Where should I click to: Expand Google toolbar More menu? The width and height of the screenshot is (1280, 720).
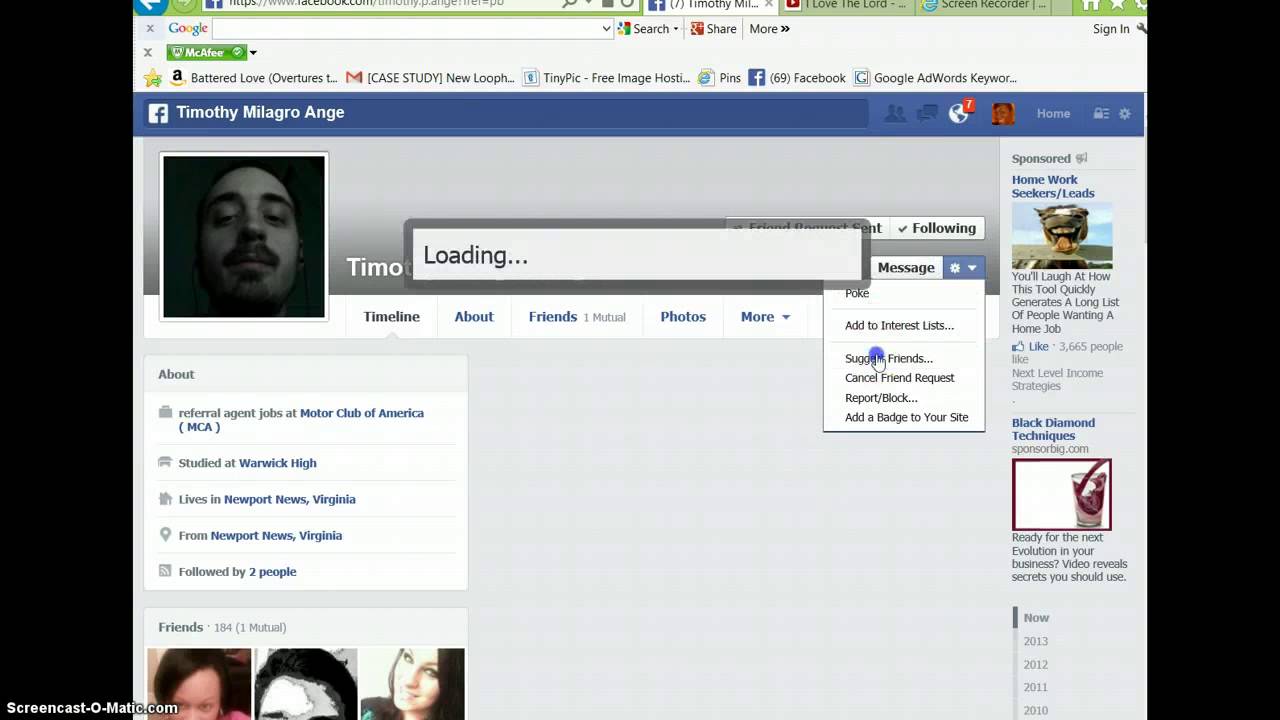769,29
